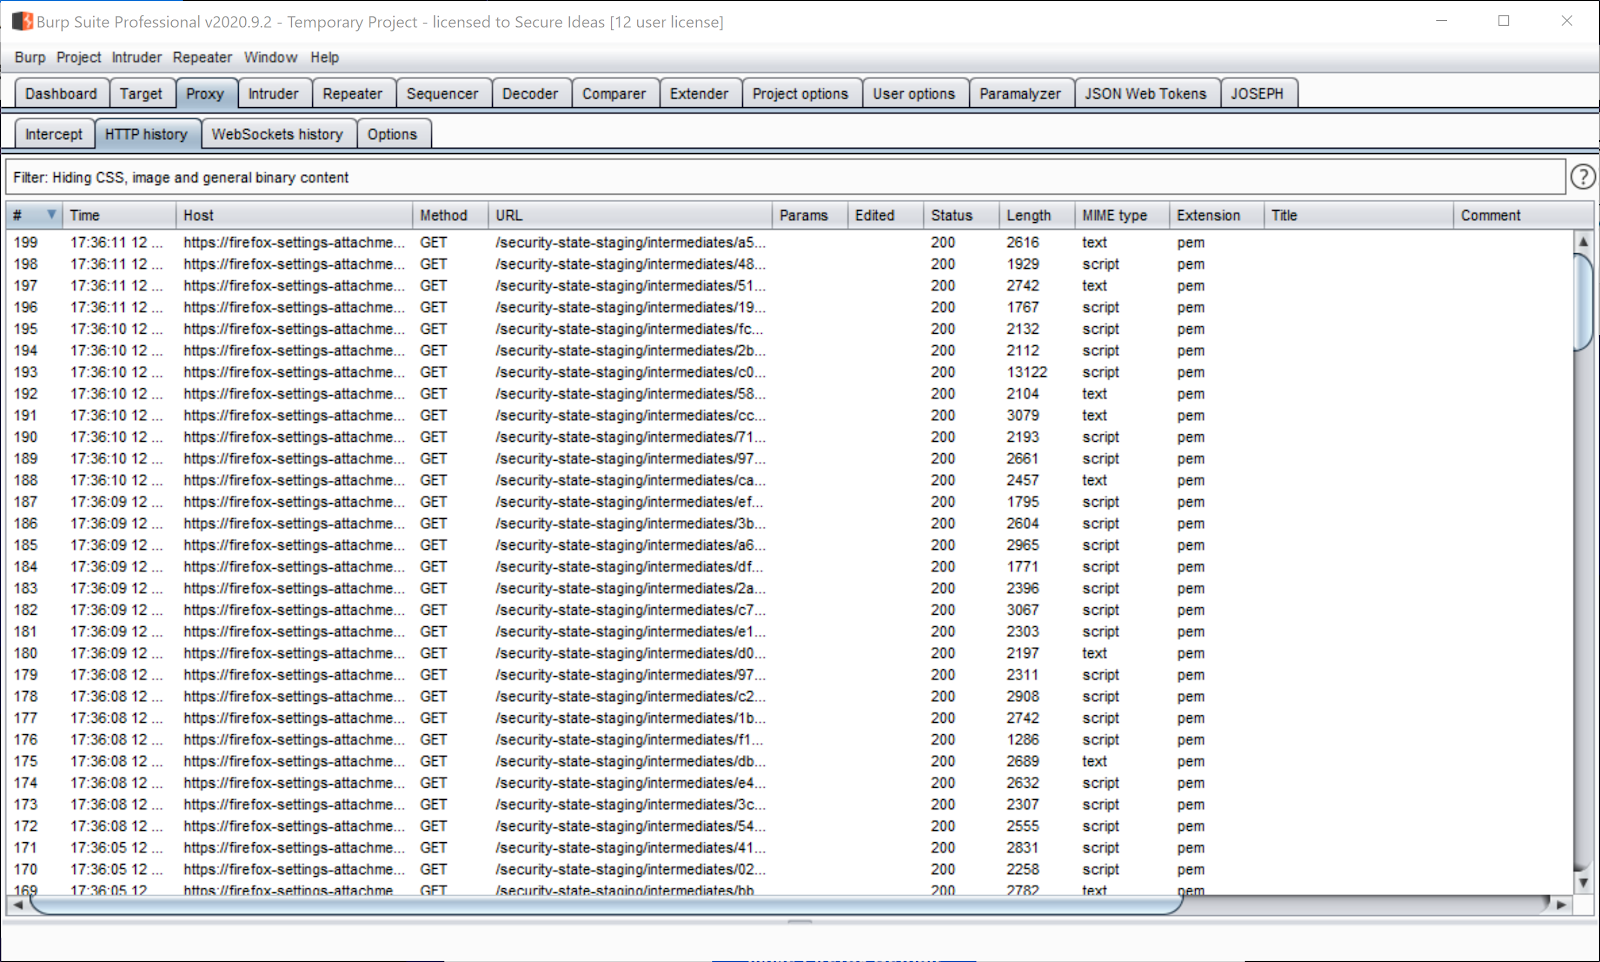Toggle sort arrow on the # column

[x=51, y=215]
